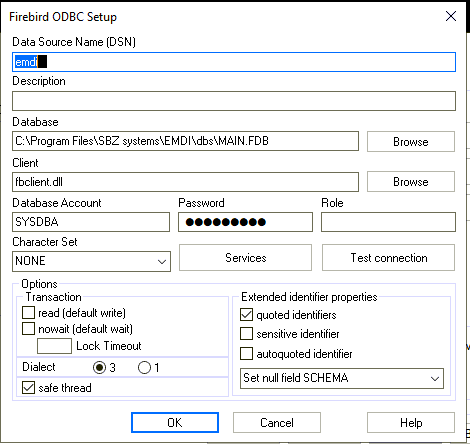This screenshot has width=470, height=445.
Task: Focus the Description text field
Action: (x=234, y=101)
